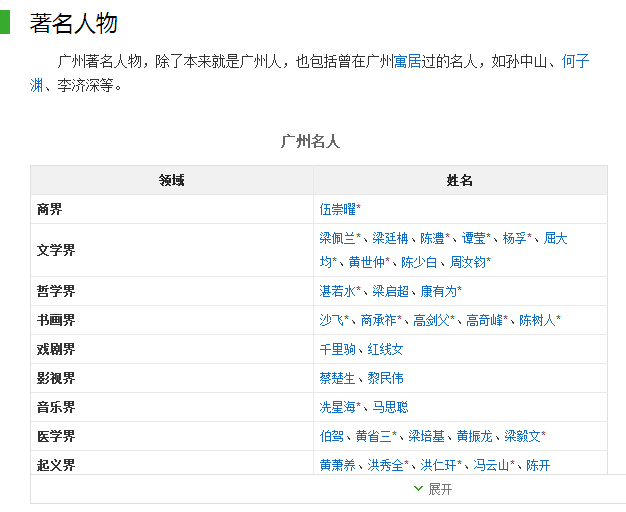Open the 洪秀全 link in 起义界
Viewport: 626px width, 512px height.
[x=385, y=465]
